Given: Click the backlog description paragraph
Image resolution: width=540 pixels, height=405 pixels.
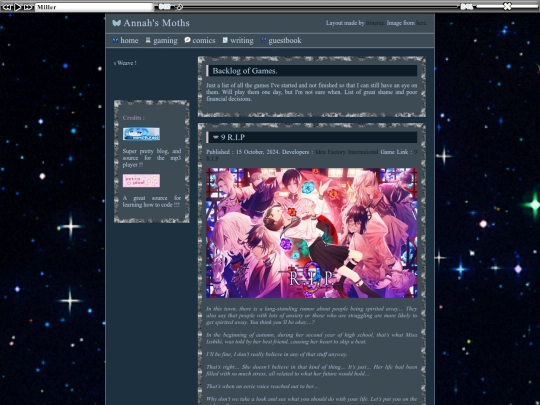Looking at the screenshot, I should coord(312,92).
